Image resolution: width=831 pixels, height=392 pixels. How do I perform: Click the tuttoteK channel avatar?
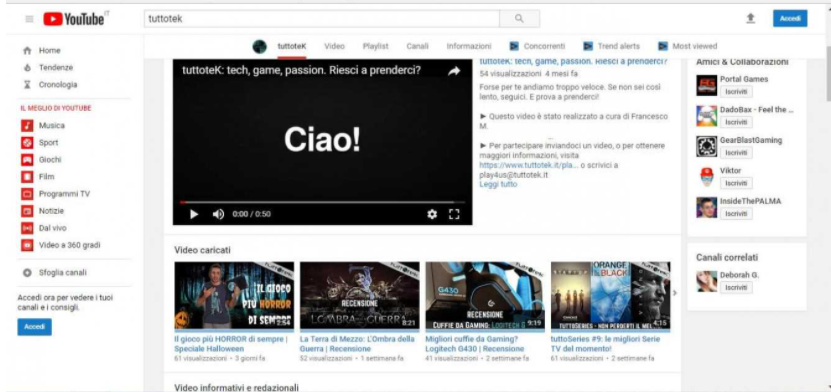tap(260, 47)
